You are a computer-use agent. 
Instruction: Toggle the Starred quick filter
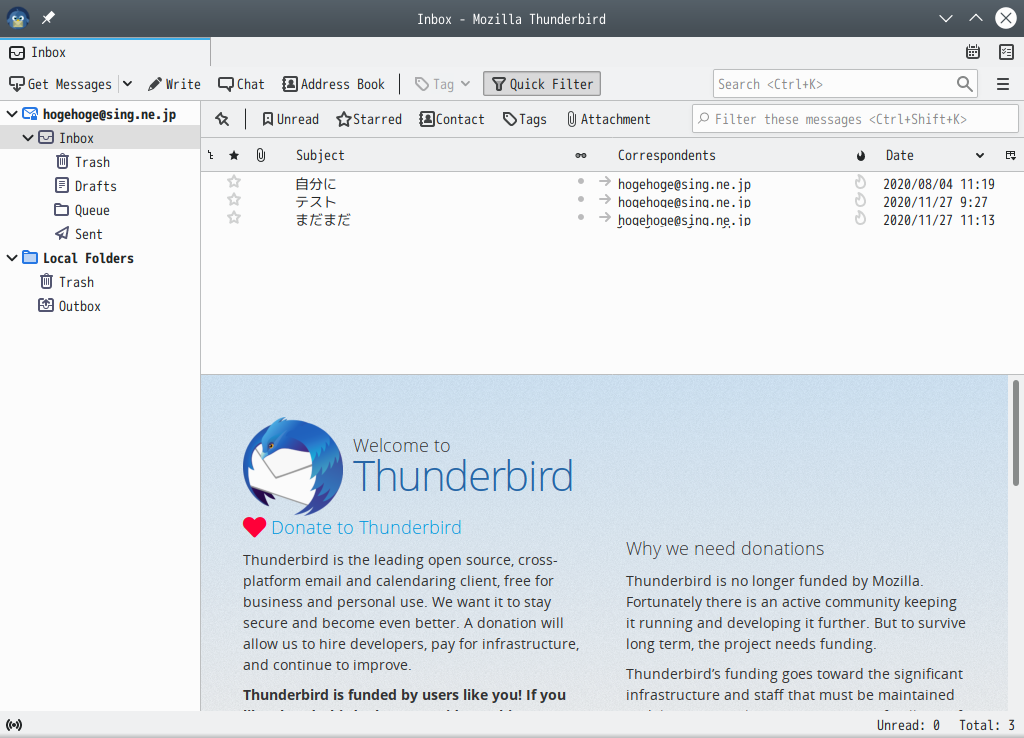click(369, 119)
